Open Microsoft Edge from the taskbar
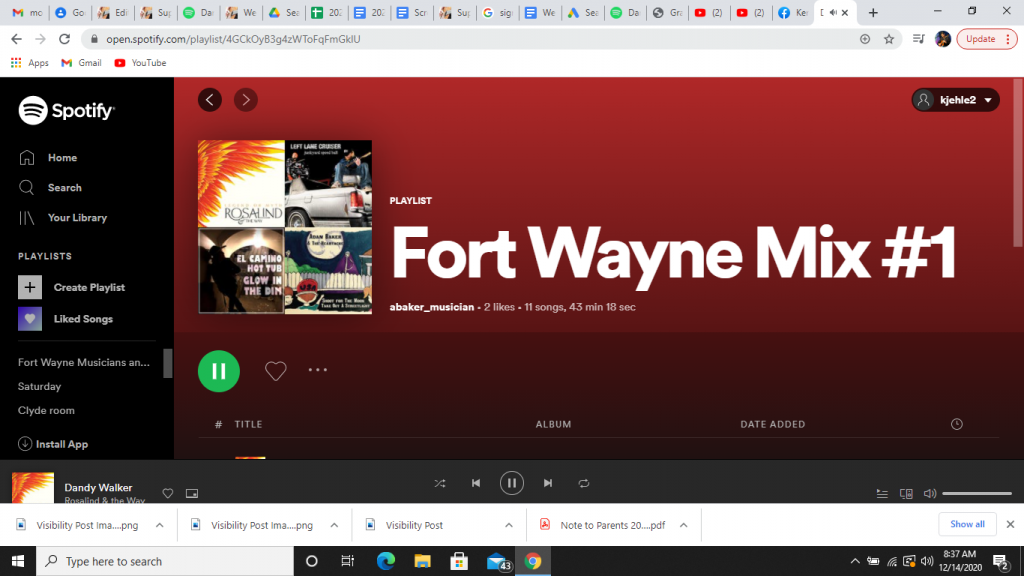The width and height of the screenshot is (1024, 576). click(386, 561)
